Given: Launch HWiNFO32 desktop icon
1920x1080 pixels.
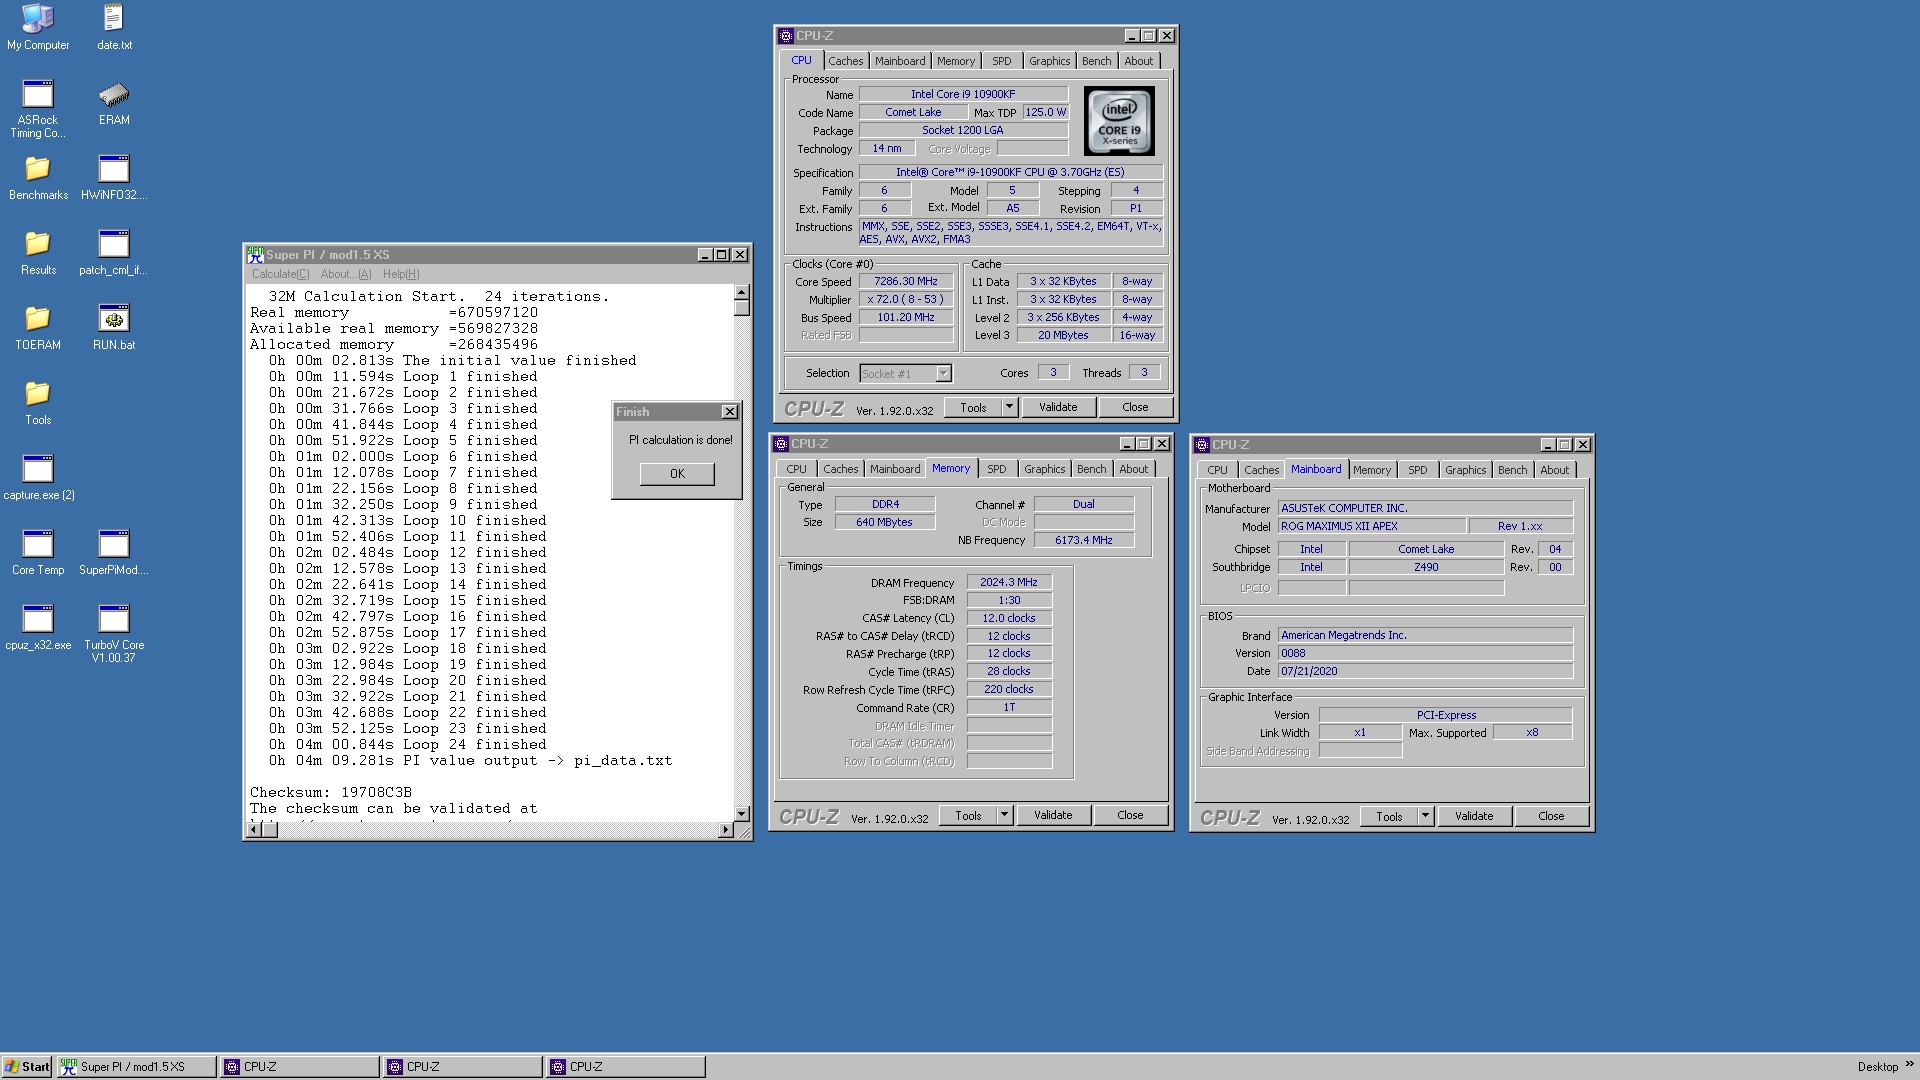Looking at the screenshot, I should point(114,177).
